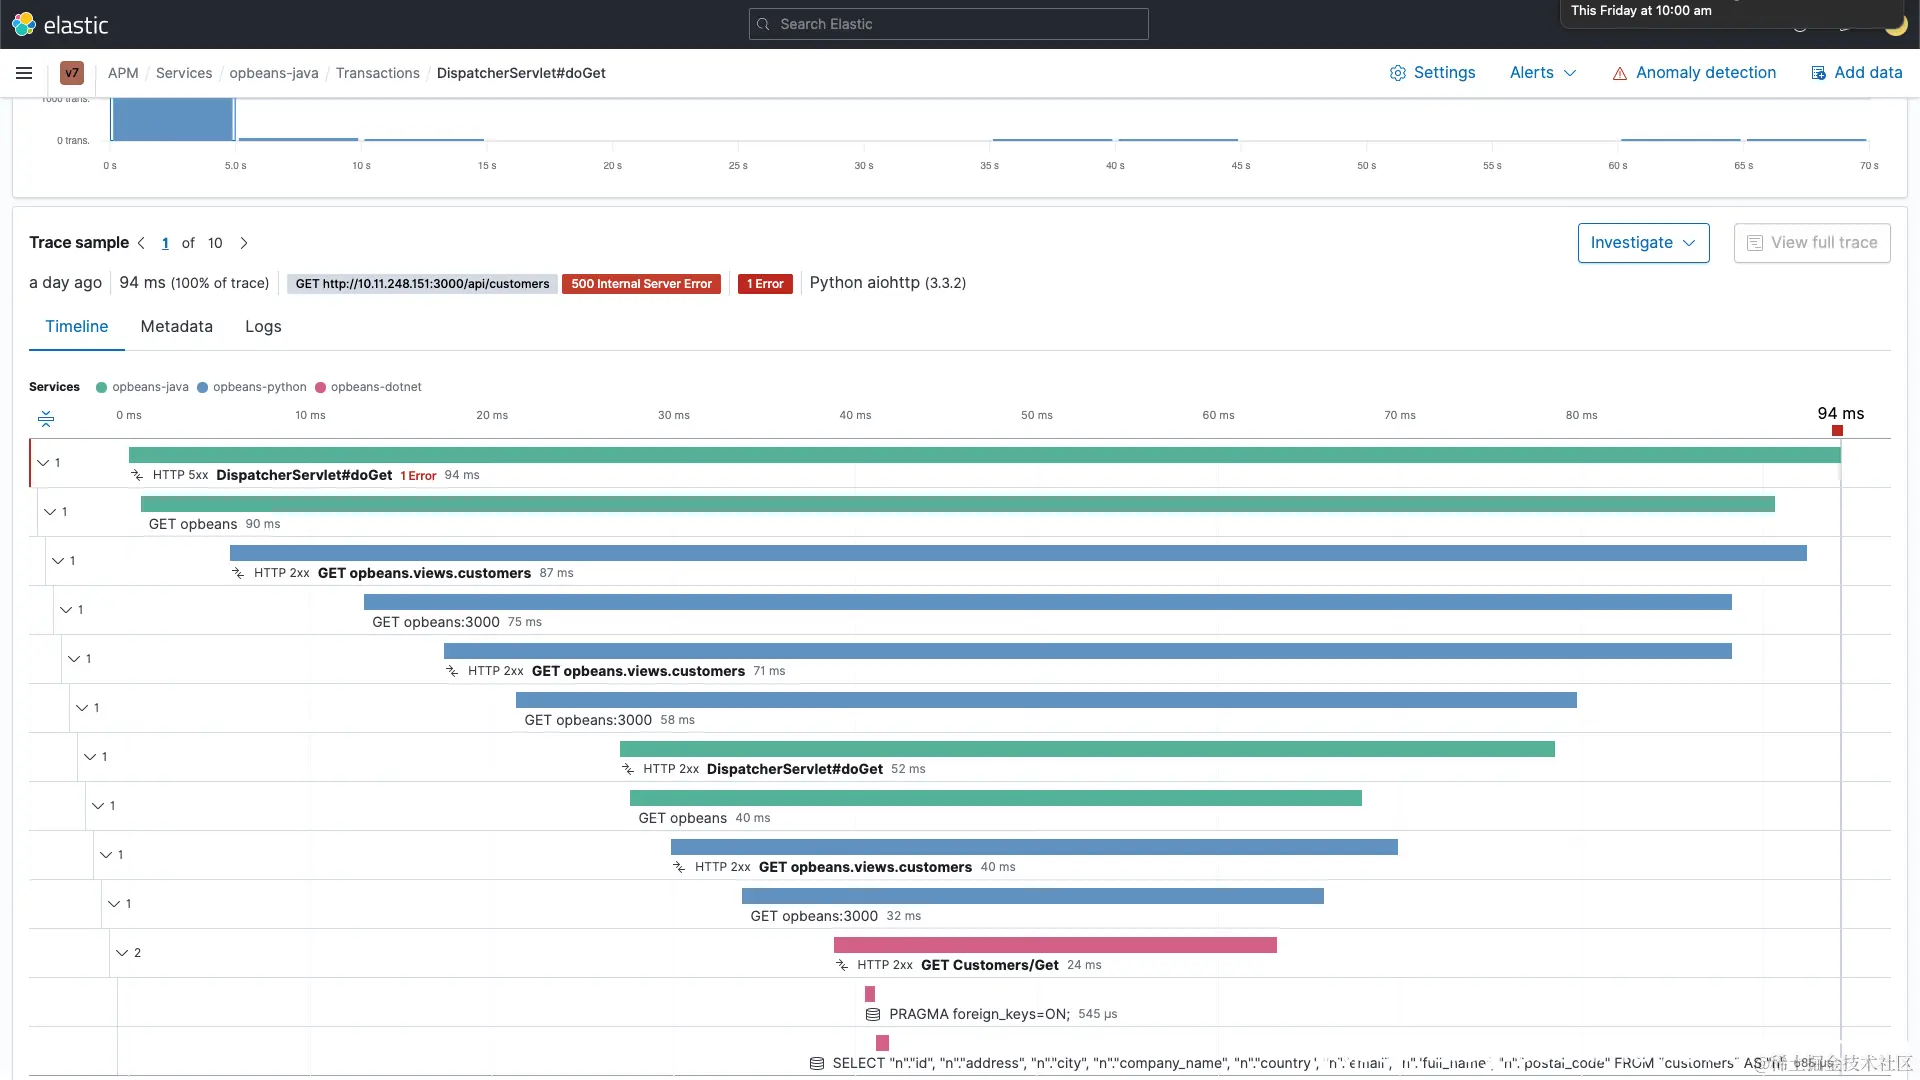Click the Anomaly detection warning icon
This screenshot has width=1920, height=1080.
[x=1619, y=73]
